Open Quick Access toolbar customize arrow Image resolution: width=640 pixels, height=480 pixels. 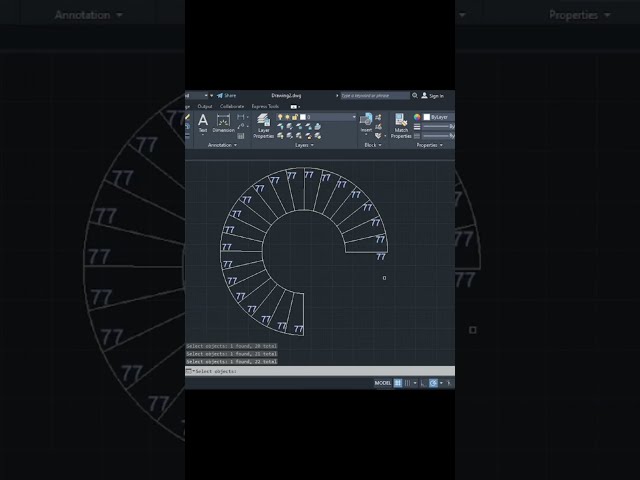[x=211, y=96]
